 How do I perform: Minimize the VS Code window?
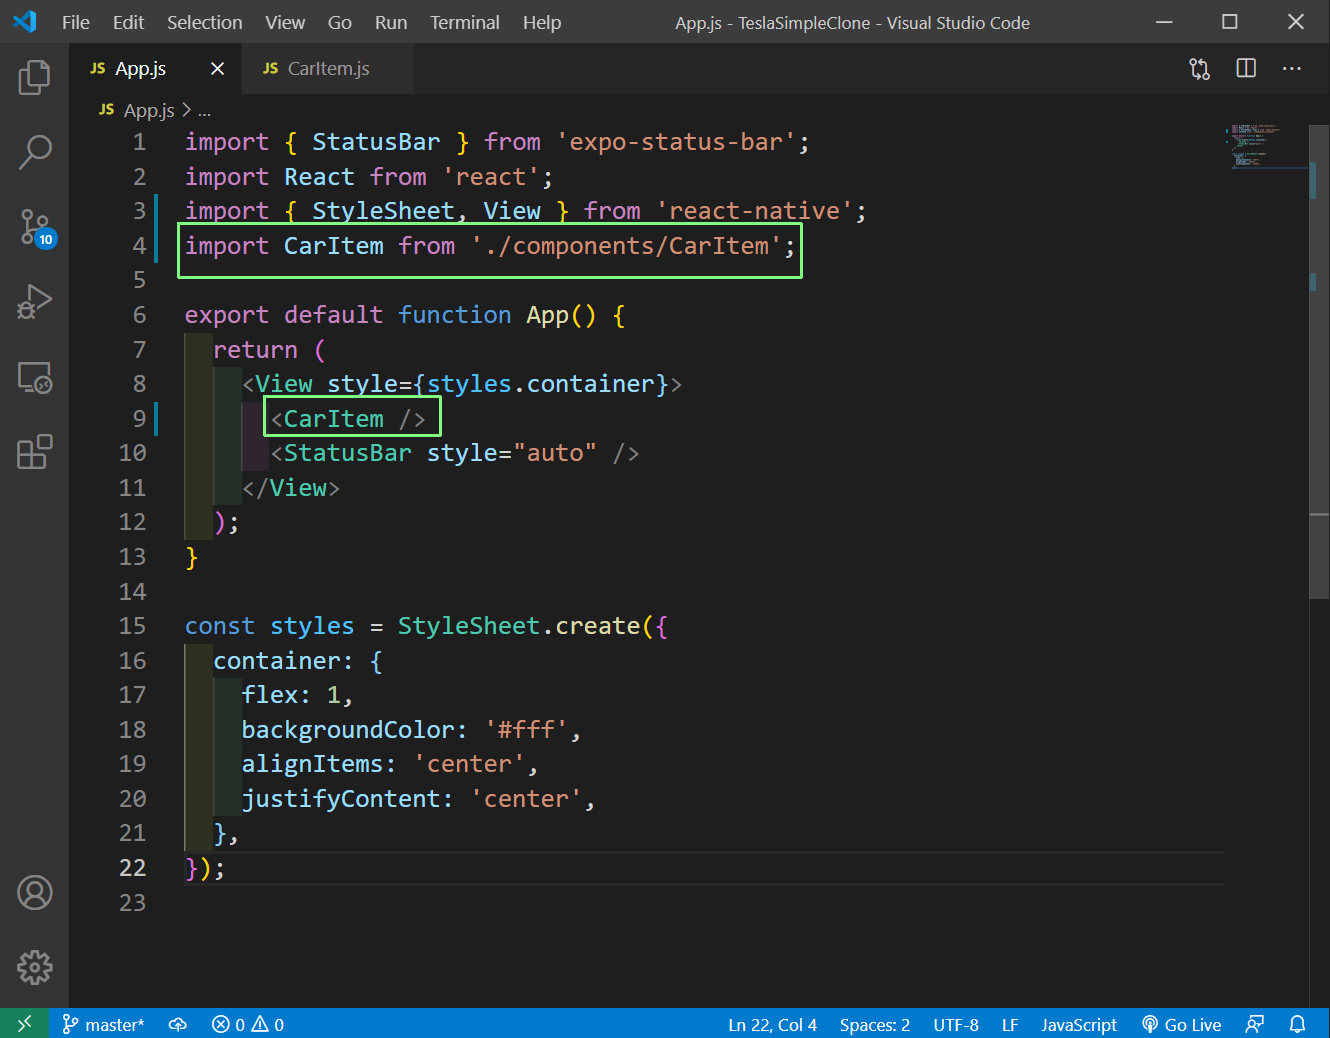(1164, 22)
